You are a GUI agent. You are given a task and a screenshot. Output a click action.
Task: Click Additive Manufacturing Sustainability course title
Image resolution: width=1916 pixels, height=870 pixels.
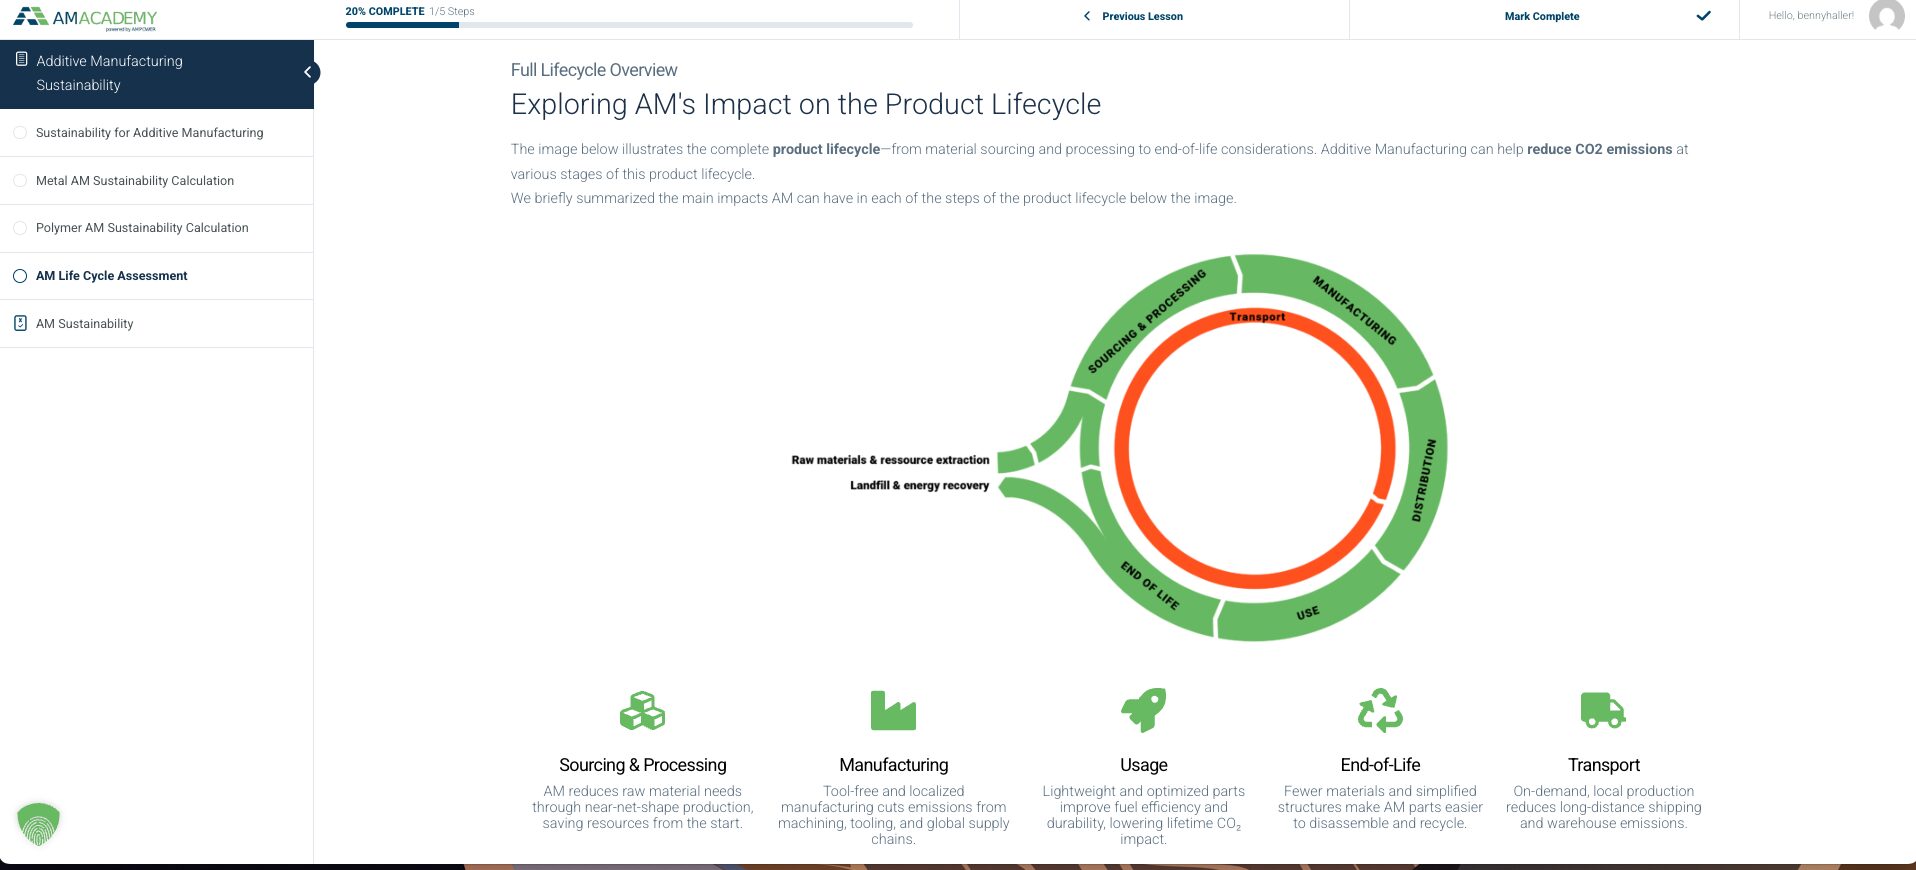(x=109, y=73)
